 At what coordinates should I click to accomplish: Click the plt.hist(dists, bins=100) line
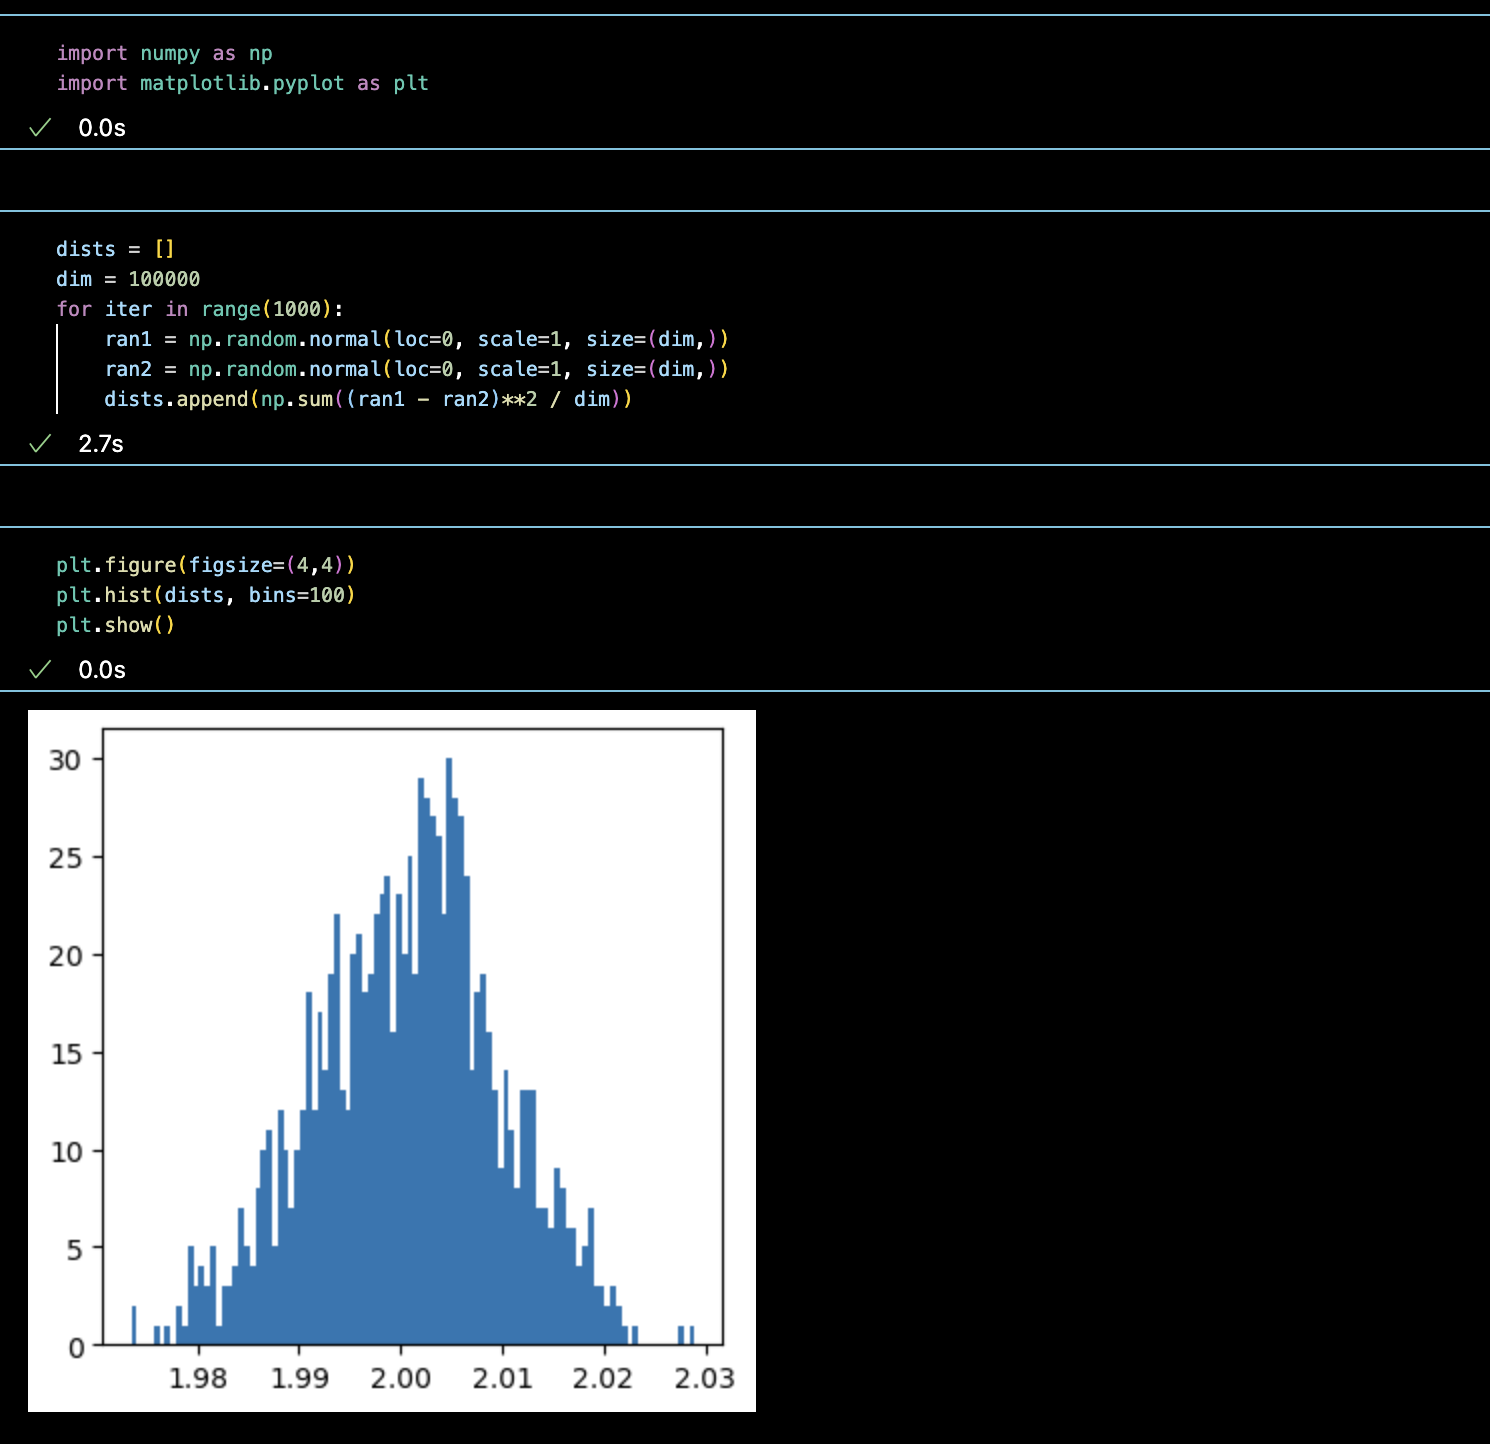[205, 595]
